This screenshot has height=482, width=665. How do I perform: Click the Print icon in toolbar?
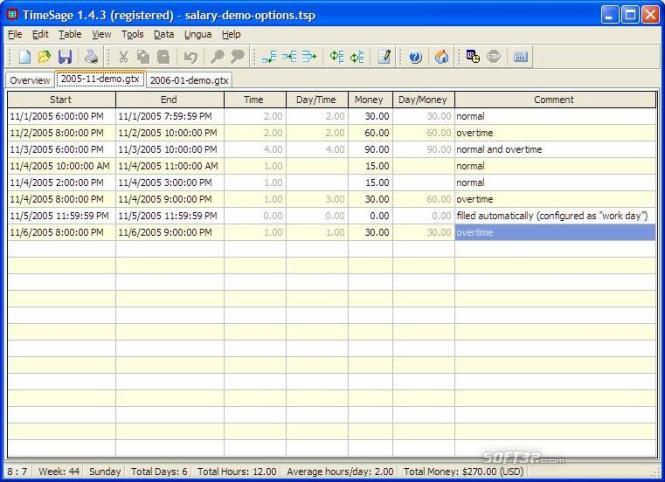click(91, 58)
